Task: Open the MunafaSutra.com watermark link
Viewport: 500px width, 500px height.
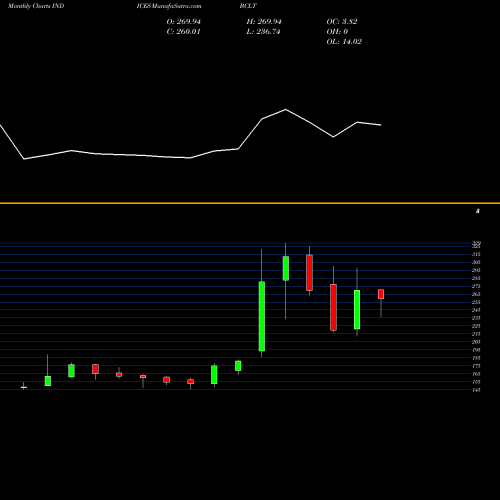Action: tap(169, 6)
